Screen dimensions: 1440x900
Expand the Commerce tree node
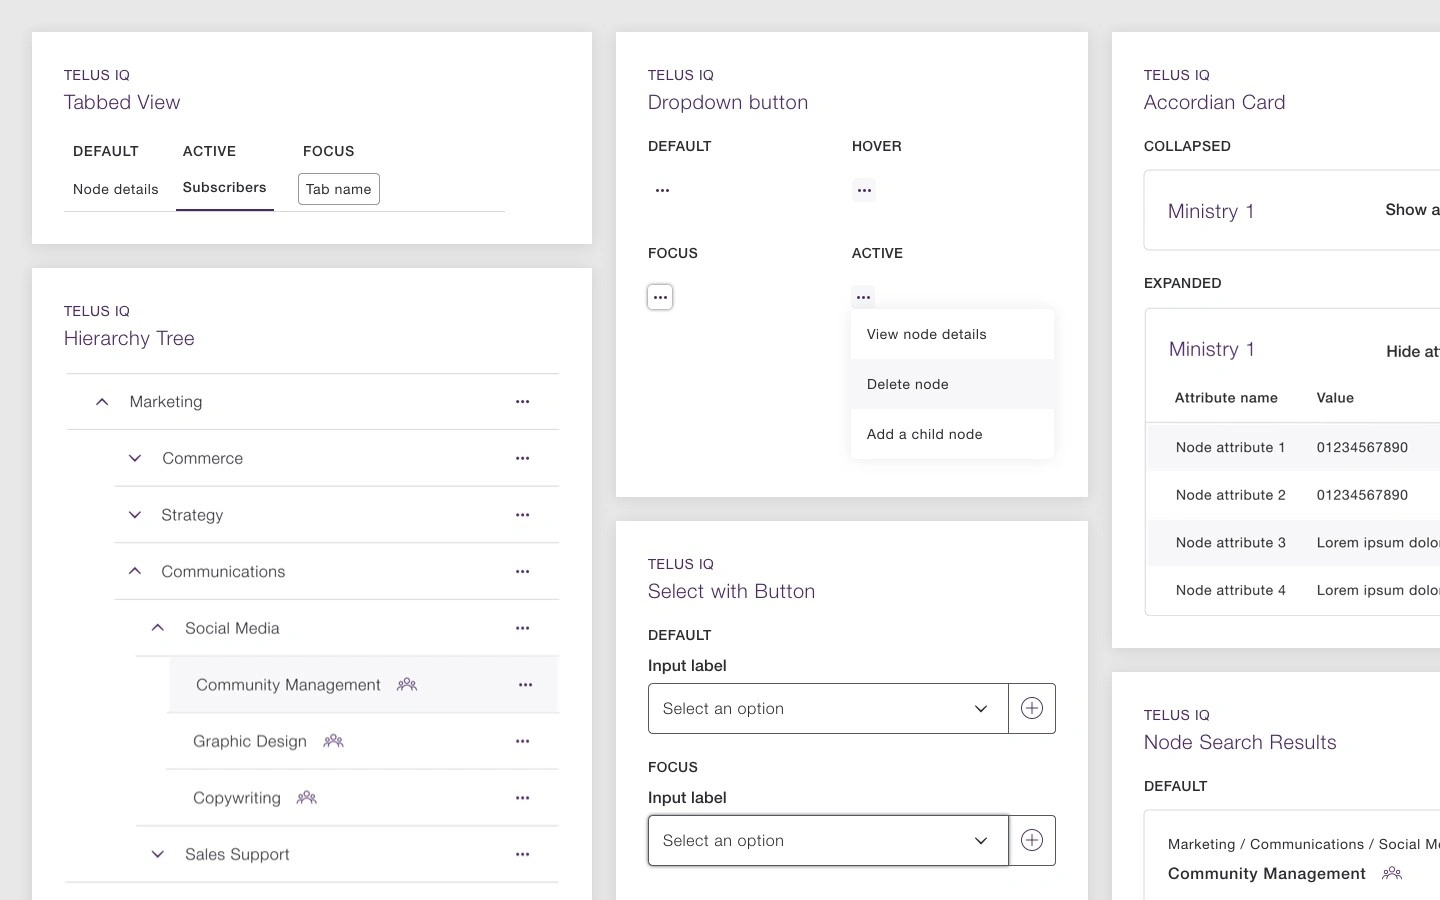click(135, 458)
